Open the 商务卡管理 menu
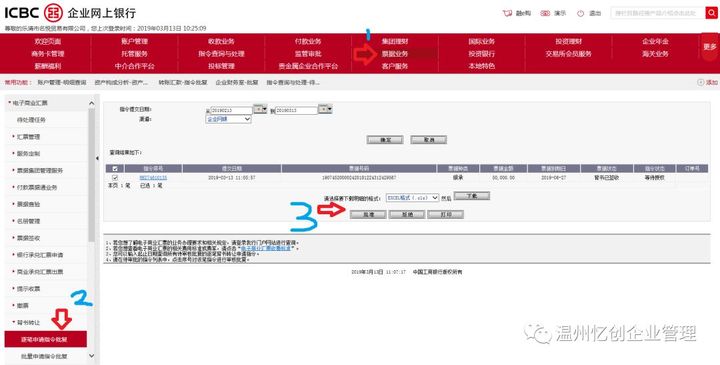The image size is (720, 365). (x=48, y=54)
